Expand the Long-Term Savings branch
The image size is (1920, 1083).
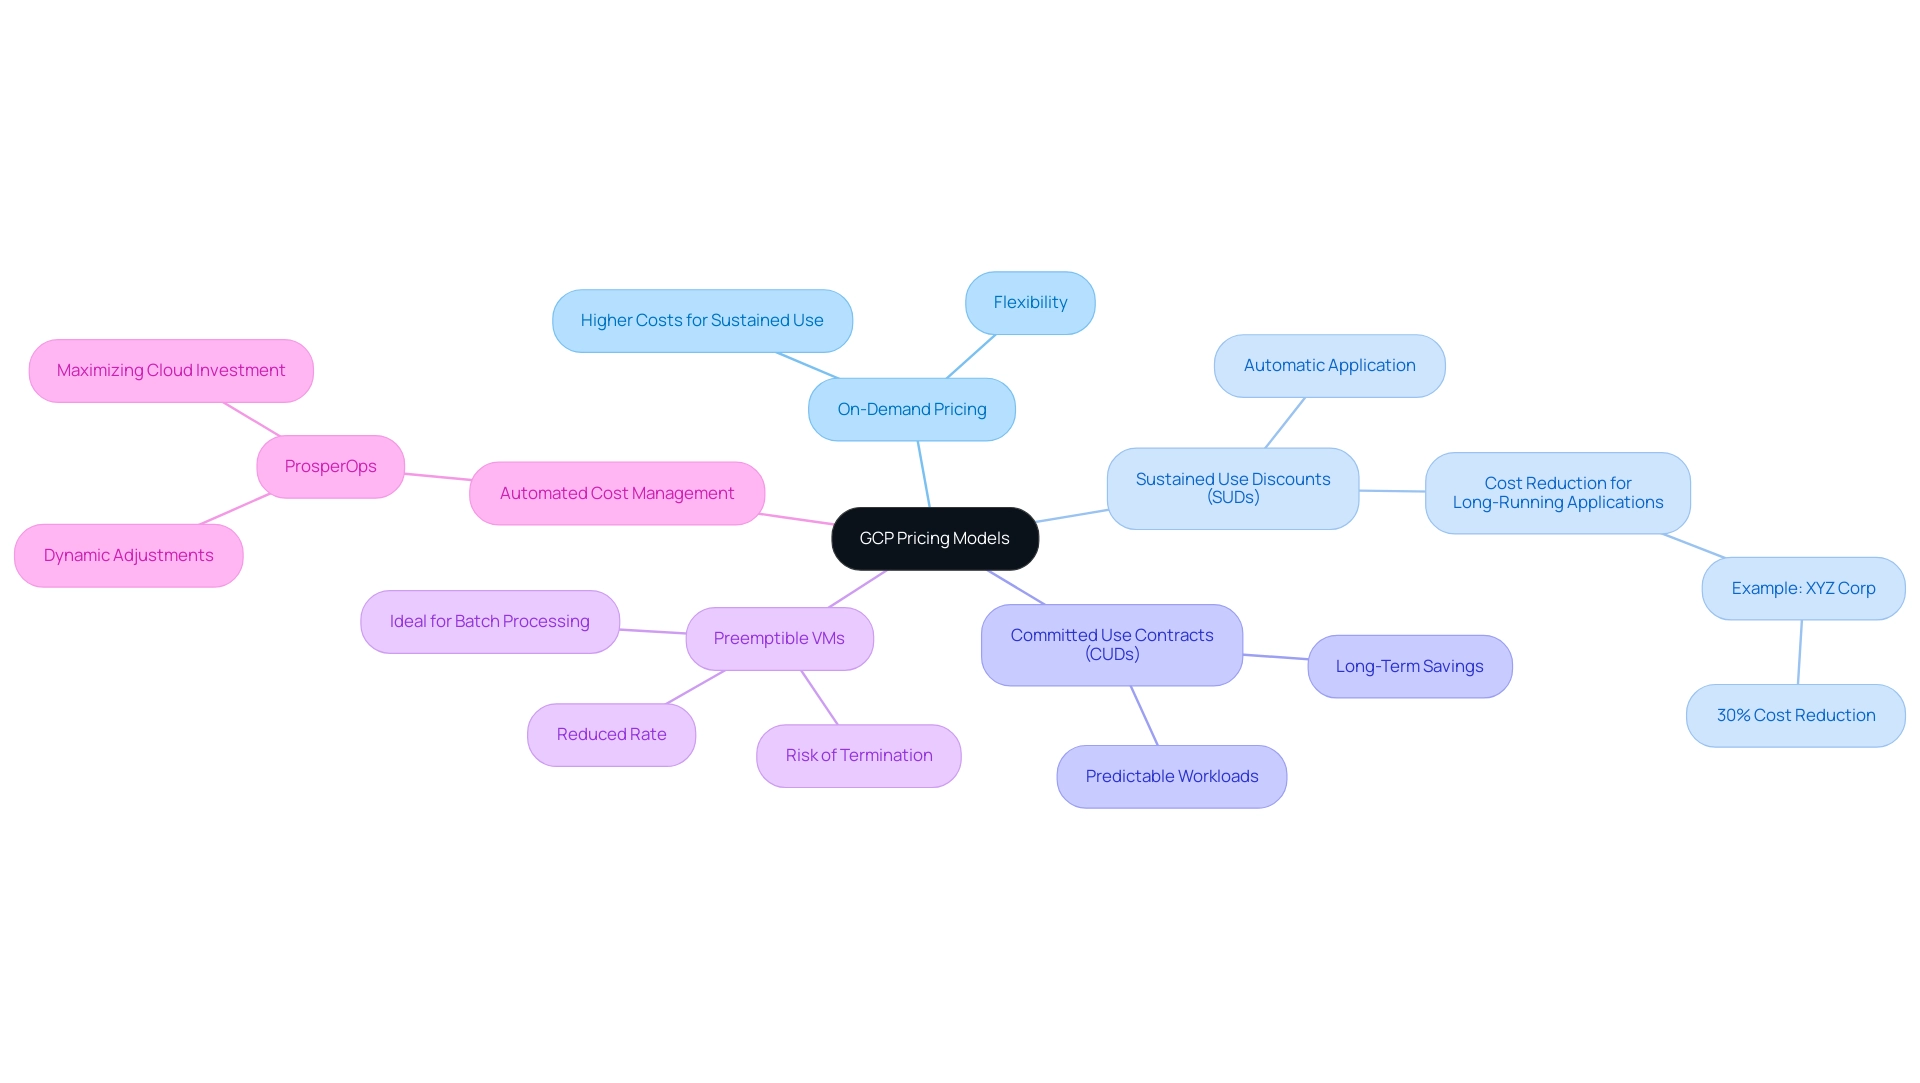tap(1408, 665)
